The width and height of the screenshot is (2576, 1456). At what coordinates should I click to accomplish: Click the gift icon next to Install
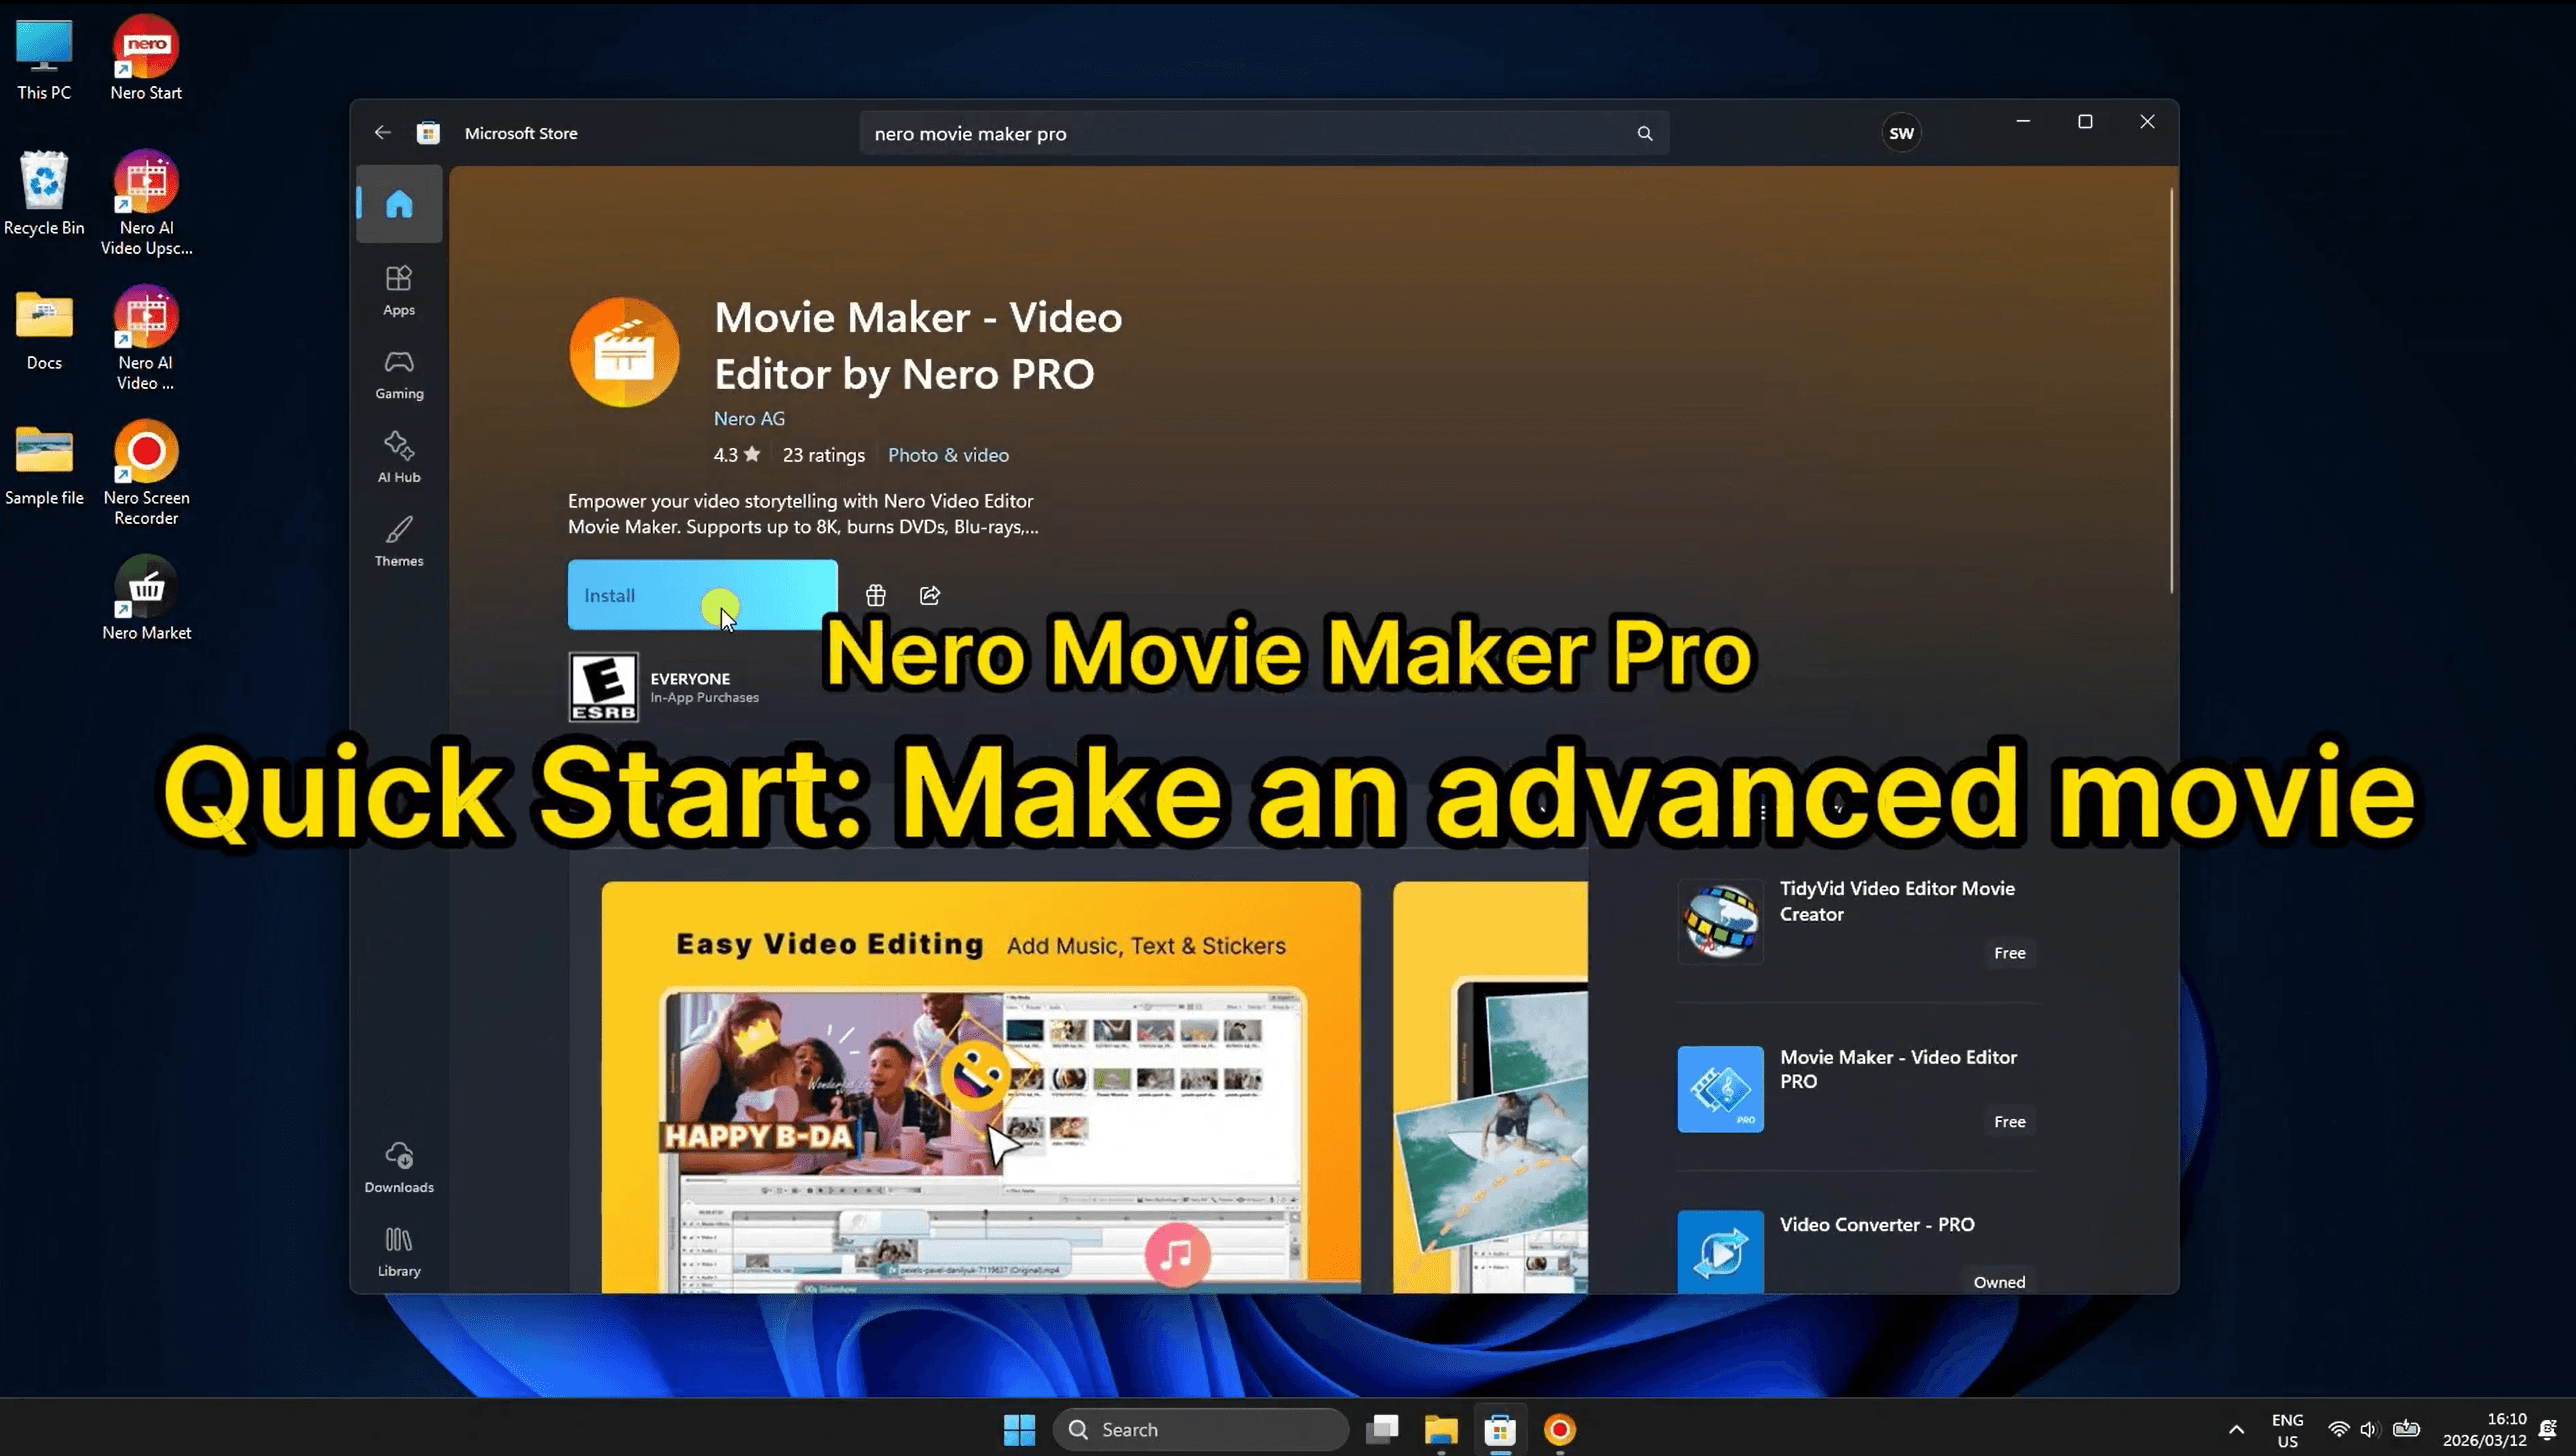[x=875, y=596]
